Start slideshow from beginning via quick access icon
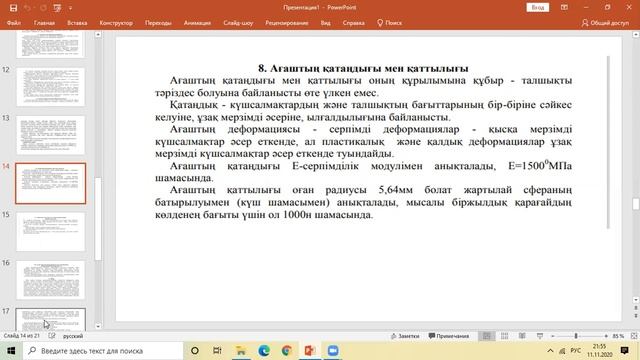Image resolution: width=640 pixels, height=360 pixels. click(58, 8)
